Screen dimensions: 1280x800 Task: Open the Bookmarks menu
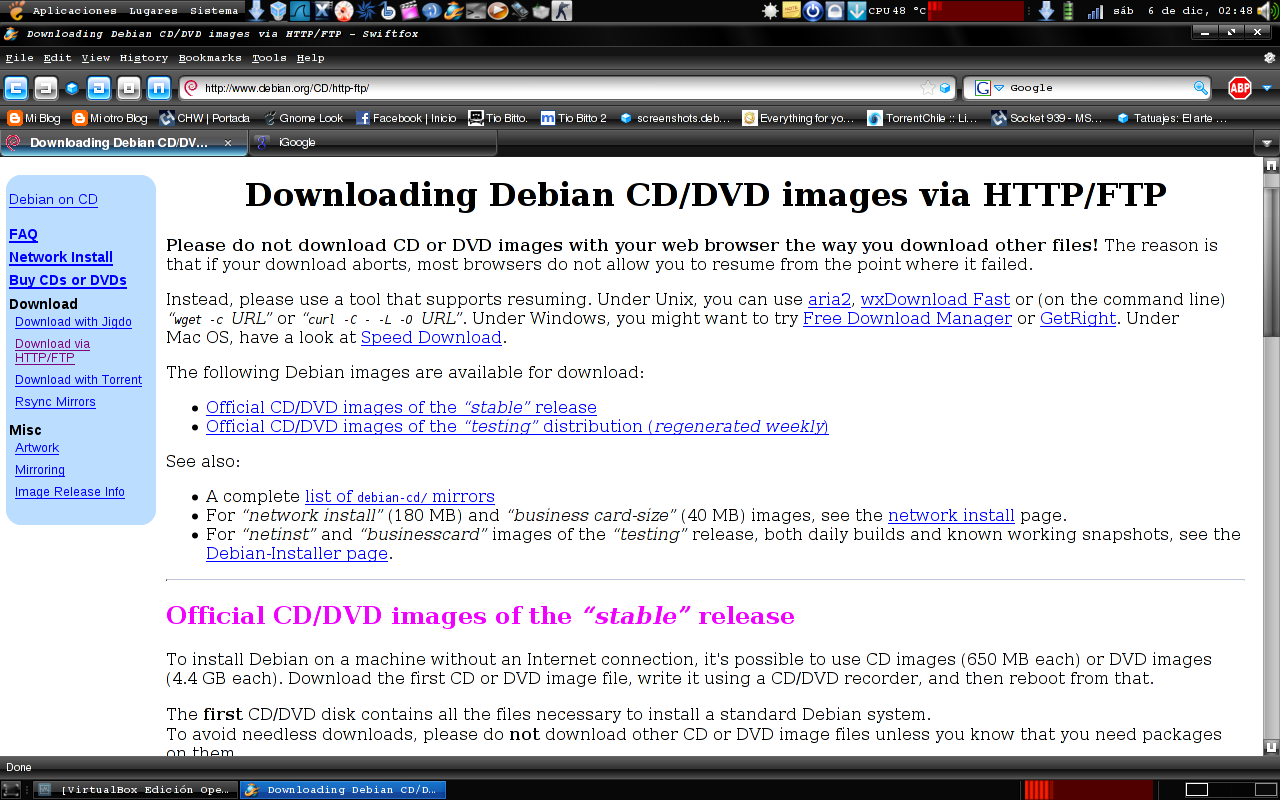210,57
